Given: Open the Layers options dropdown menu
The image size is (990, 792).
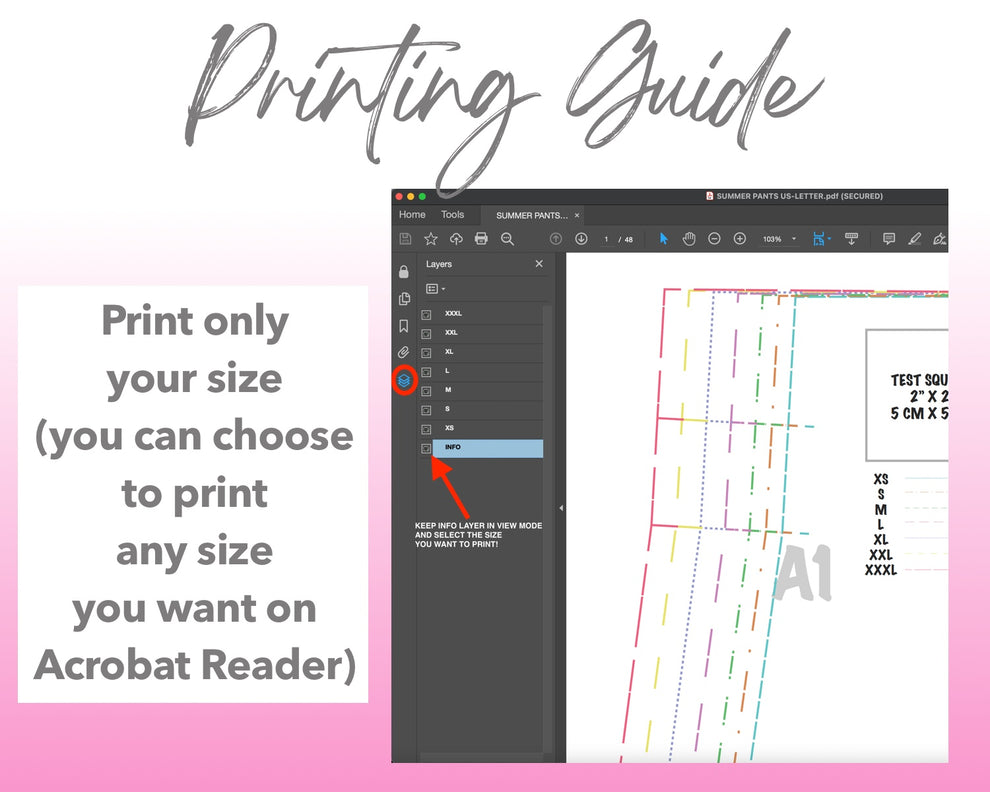Looking at the screenshot, I should tap(435, 289).
